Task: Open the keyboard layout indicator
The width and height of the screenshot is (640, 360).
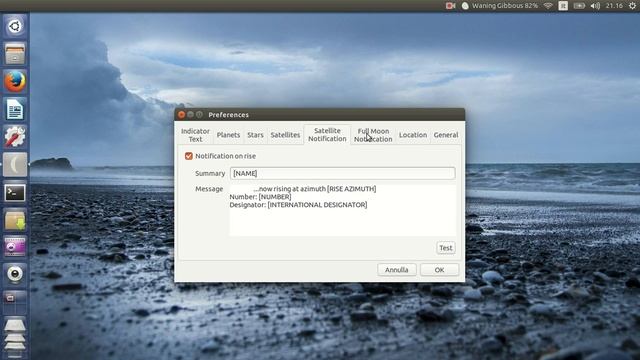Action: click(563, 6)
